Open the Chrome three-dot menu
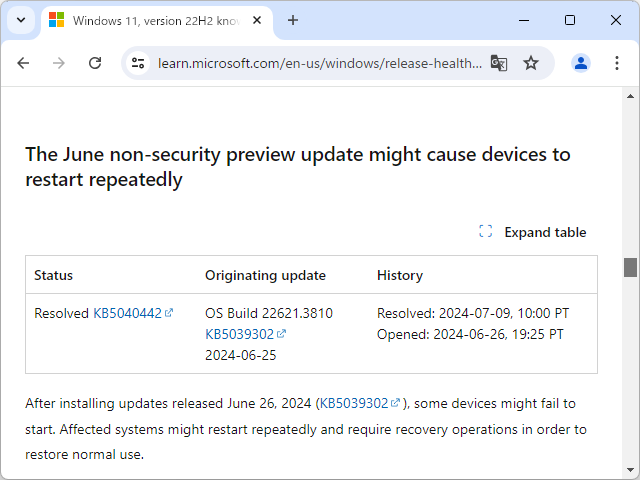 point(613,63)
